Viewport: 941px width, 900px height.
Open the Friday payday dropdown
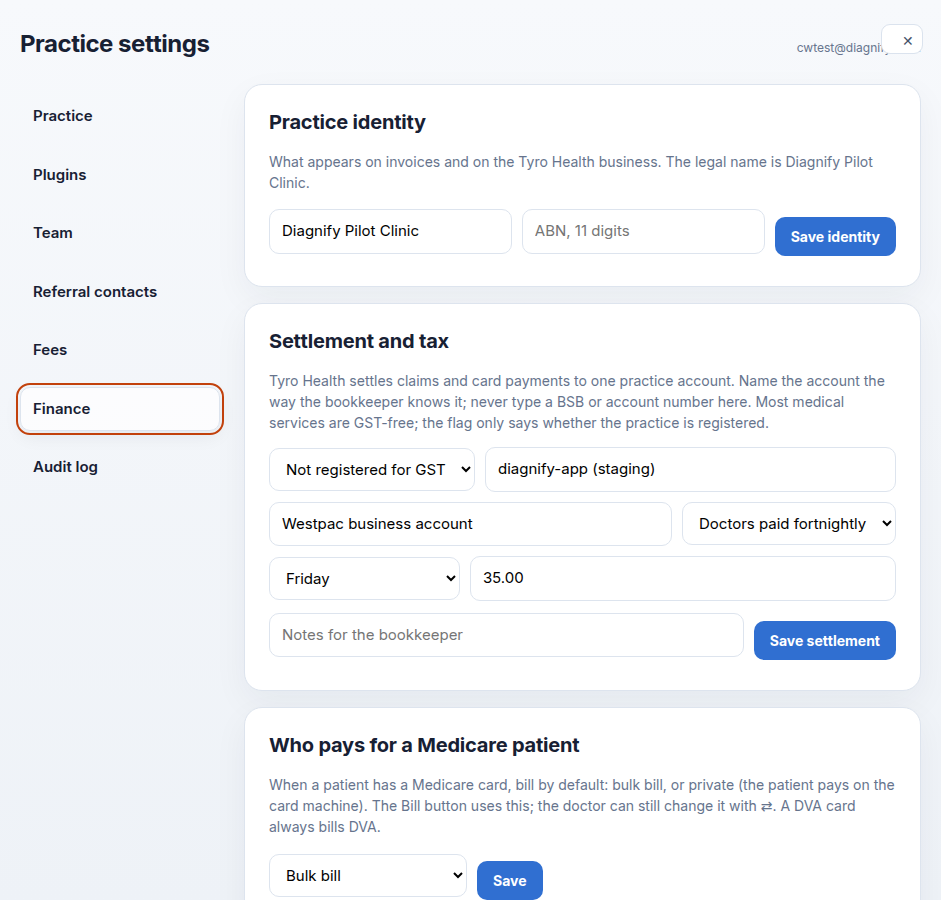click(x=364, y=578)
